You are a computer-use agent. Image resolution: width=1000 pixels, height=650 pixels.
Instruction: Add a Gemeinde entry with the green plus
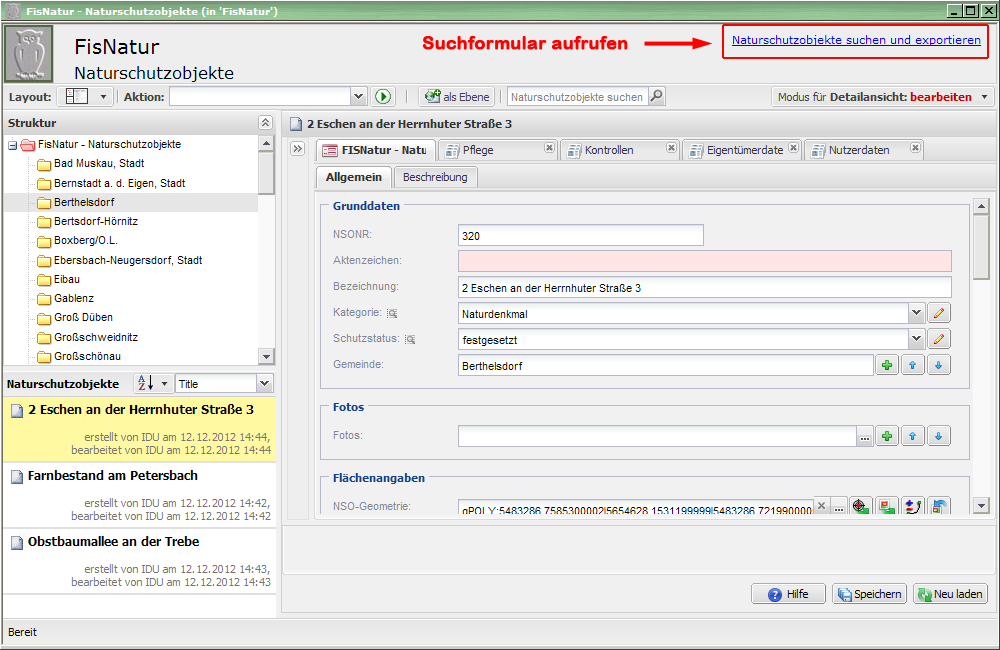tap(886, 366)
